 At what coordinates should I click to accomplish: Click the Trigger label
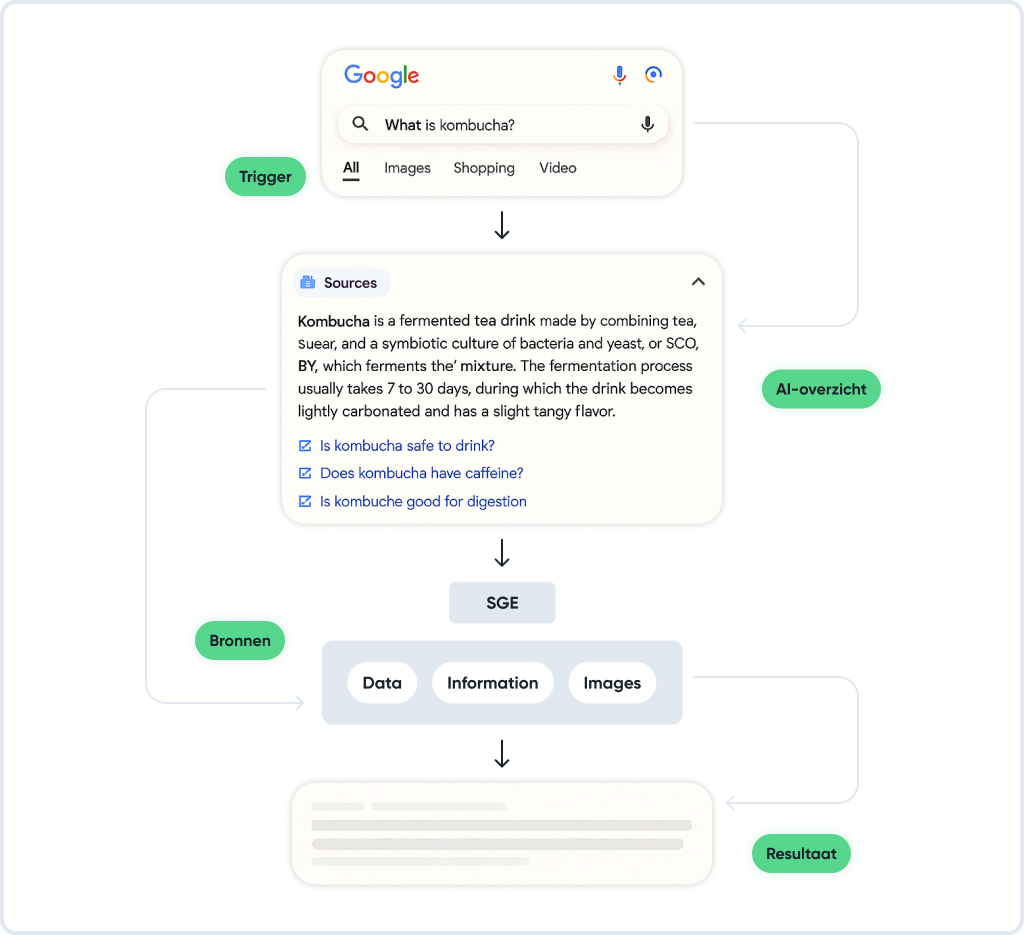265,176
